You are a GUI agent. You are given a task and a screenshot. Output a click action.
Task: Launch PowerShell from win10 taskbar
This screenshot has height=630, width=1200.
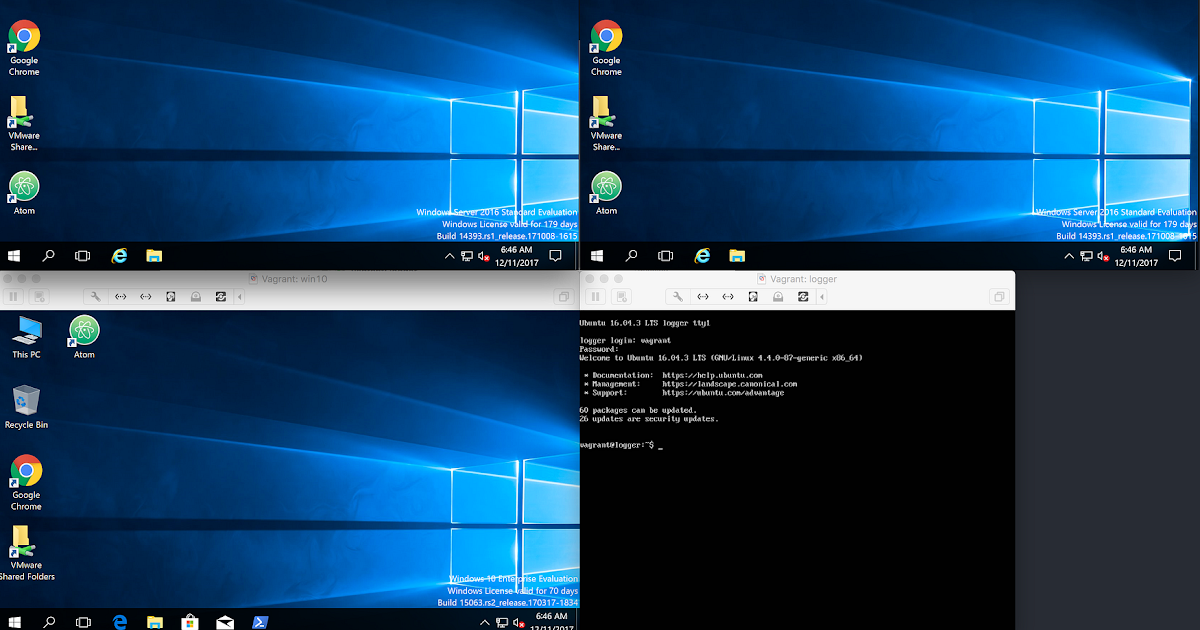click(x=258, y=621)
